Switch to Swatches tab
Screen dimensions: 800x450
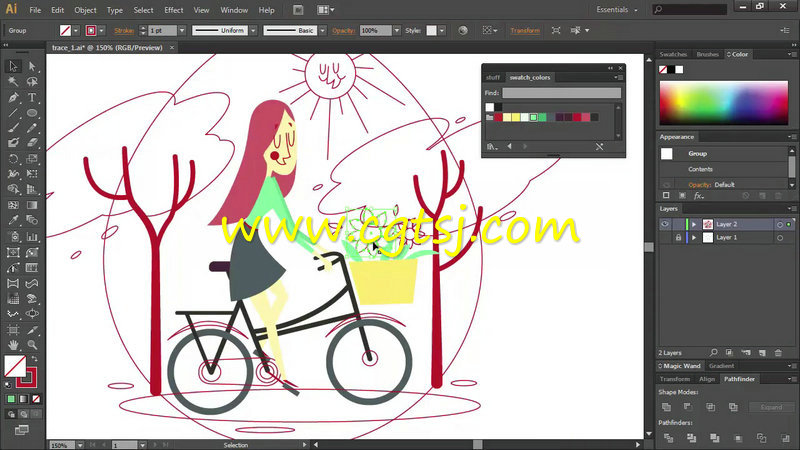point(673,54)
